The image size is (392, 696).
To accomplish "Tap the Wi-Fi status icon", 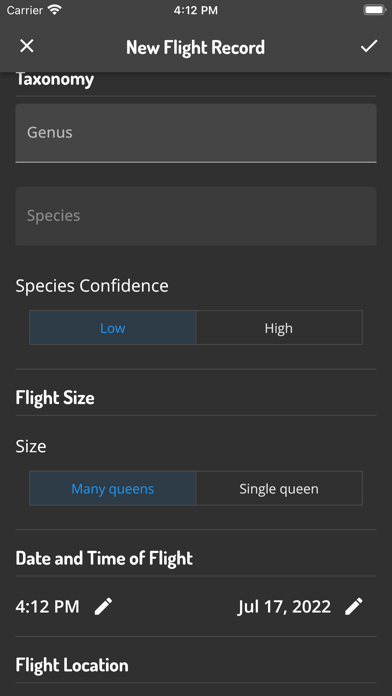I will (55, 10).
